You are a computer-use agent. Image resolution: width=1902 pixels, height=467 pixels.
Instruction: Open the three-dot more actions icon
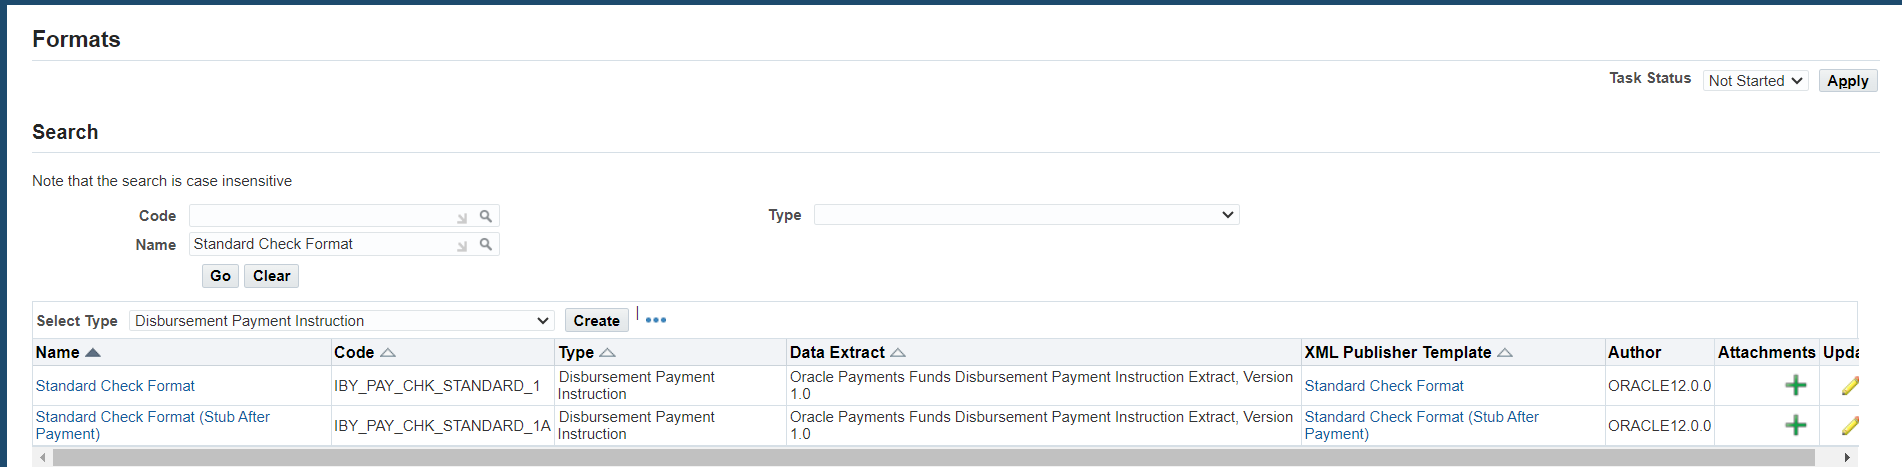coord(656,320)
